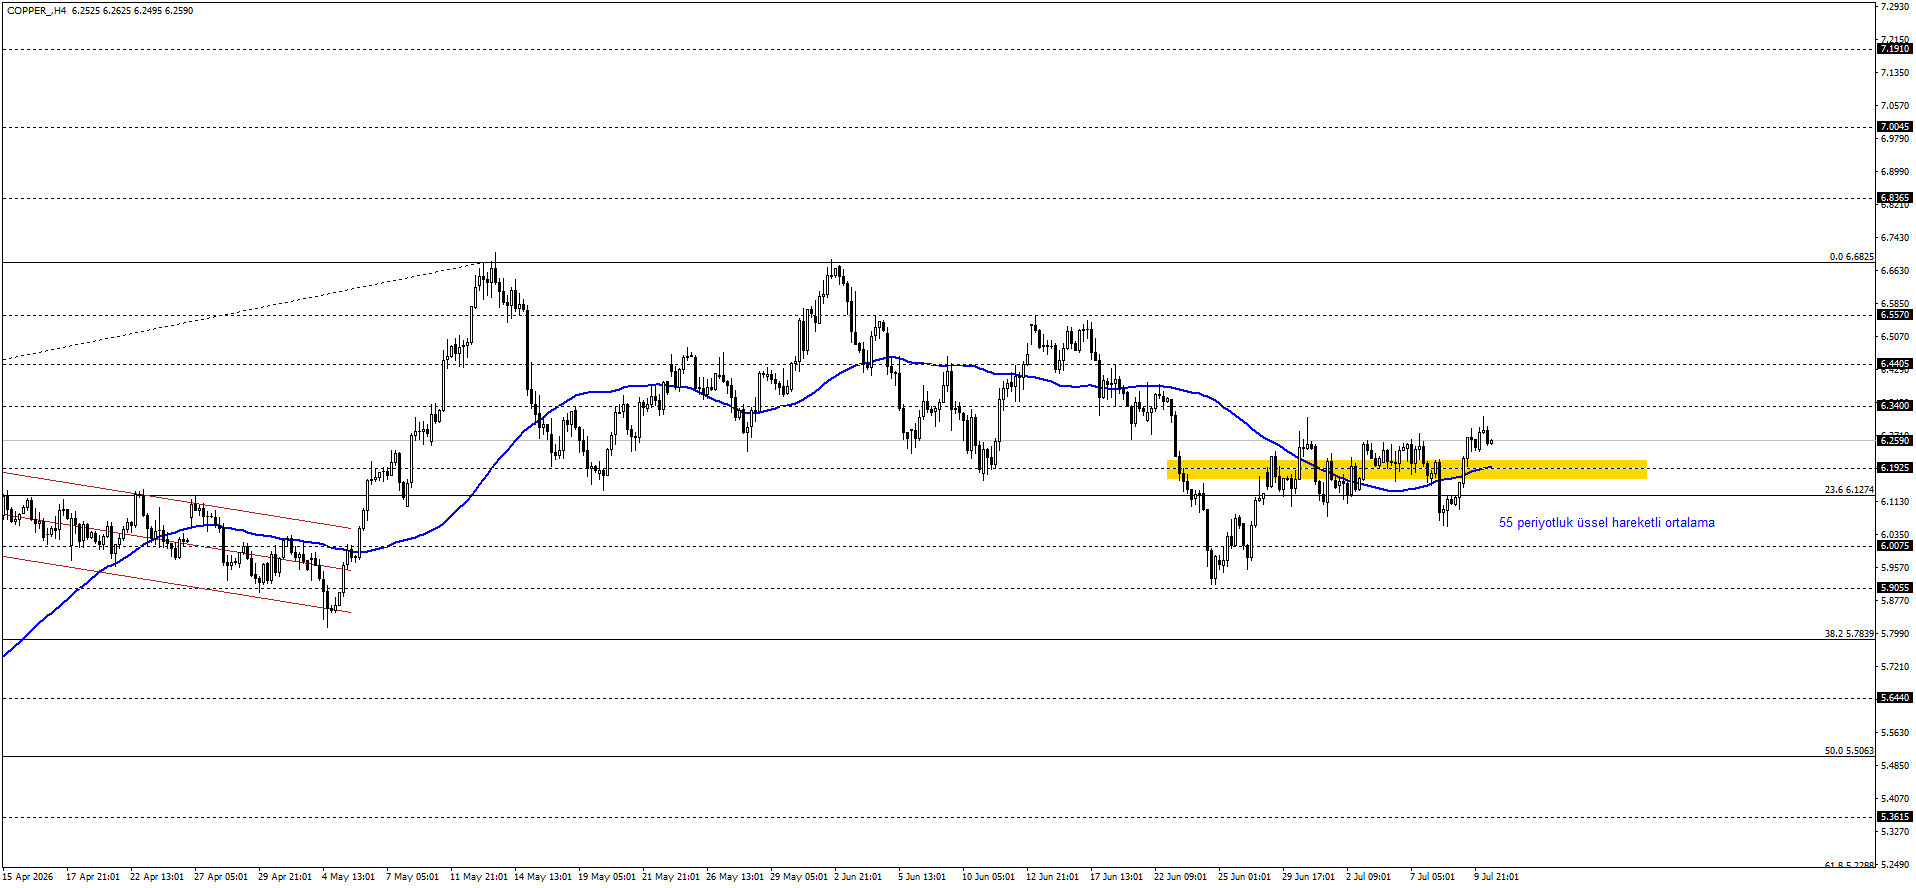
Task: Click the 6.3400 dashed level price tag
Action: (1895, 406)
